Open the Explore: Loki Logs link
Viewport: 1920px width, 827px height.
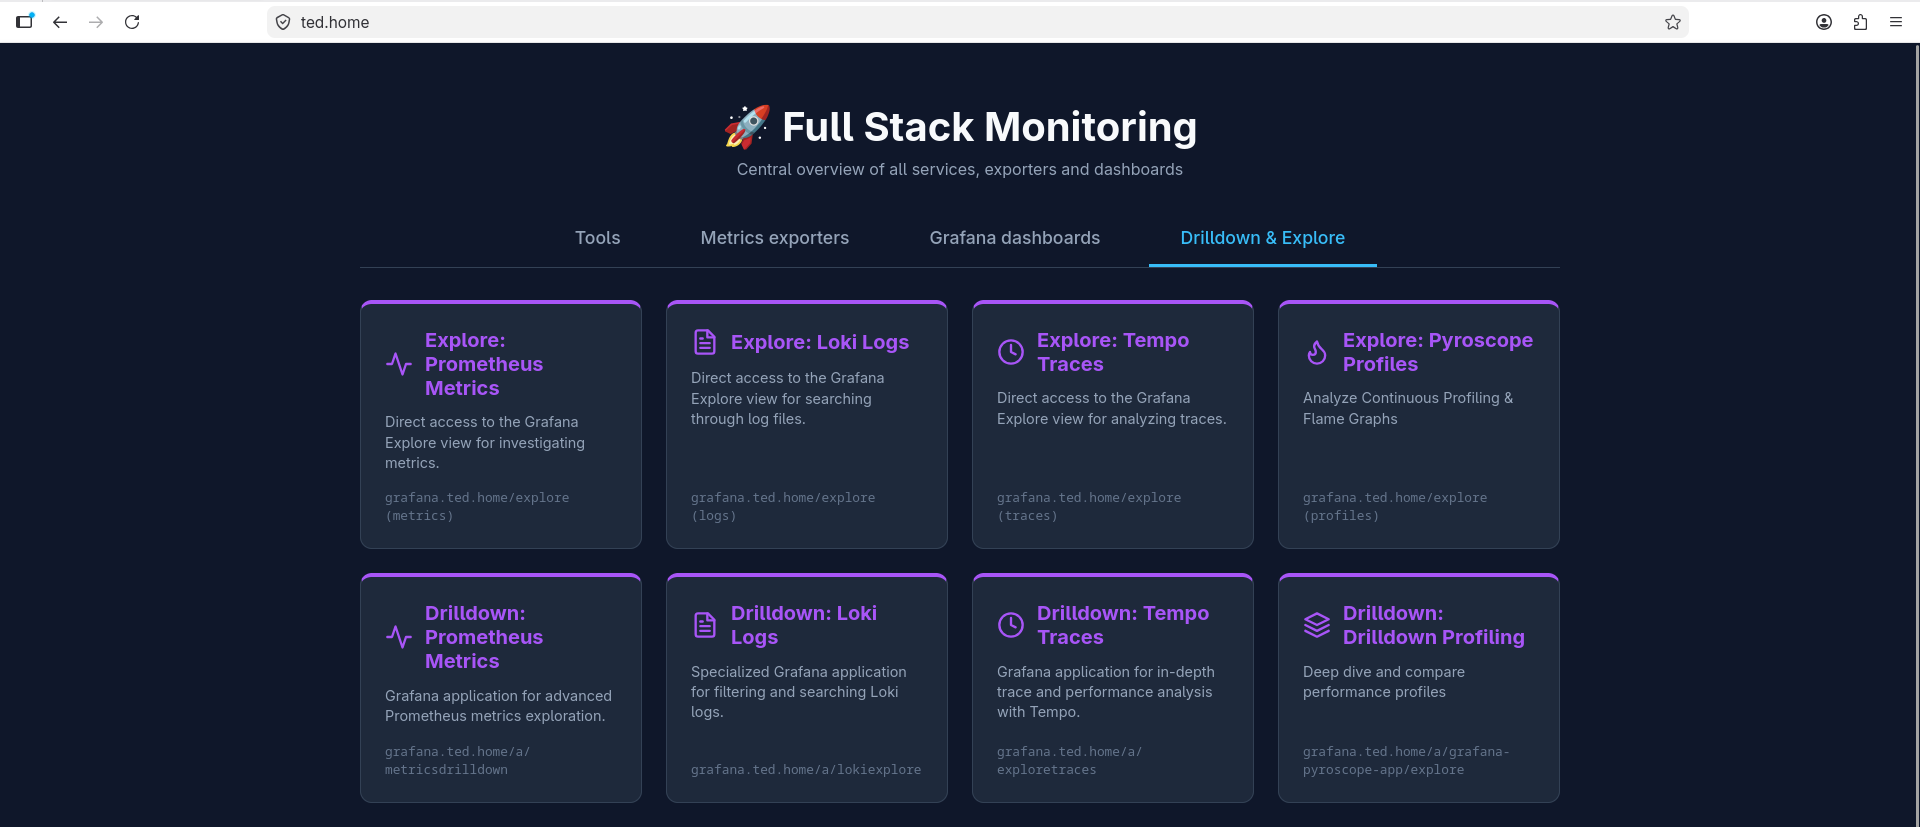click(x=820, y=342)
